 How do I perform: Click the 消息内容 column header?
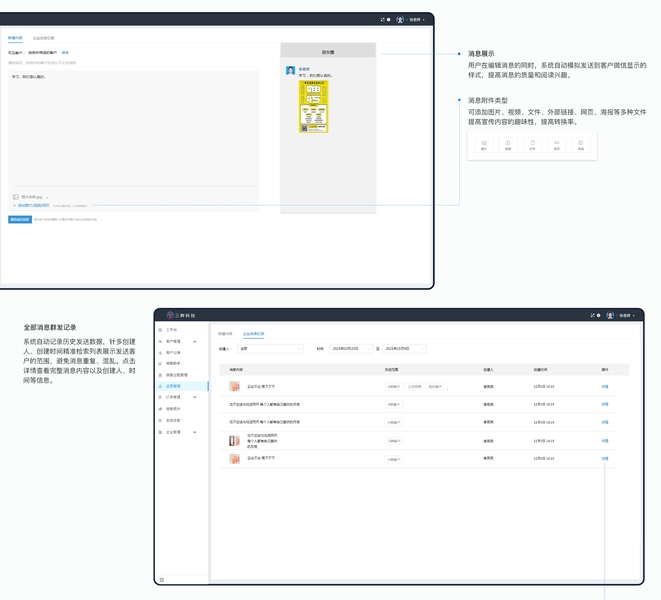[x=236, y=370]
